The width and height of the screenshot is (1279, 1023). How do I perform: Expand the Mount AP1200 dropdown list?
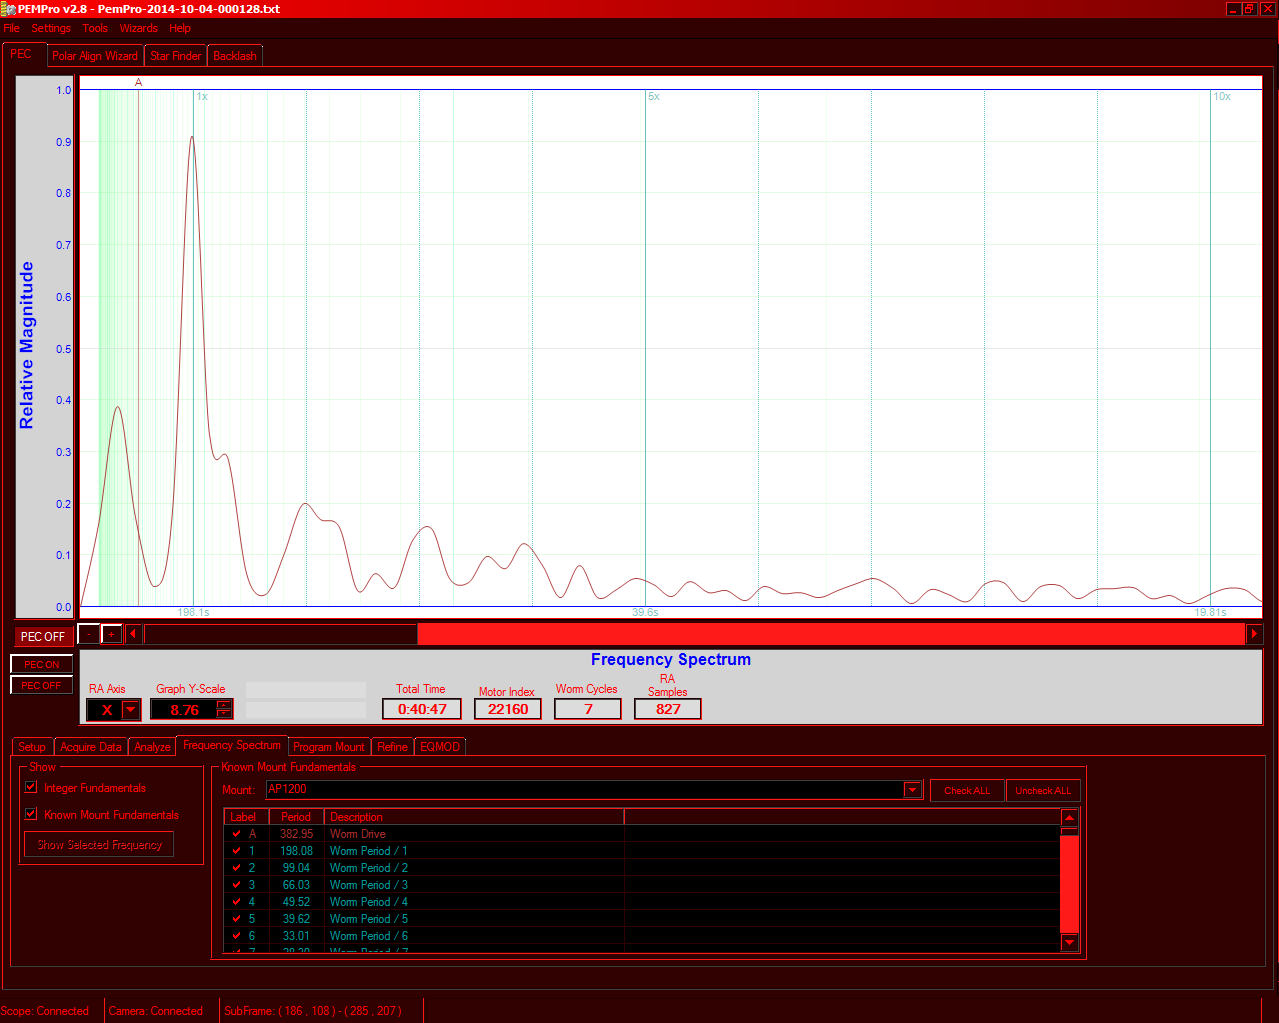coord(912,790)
